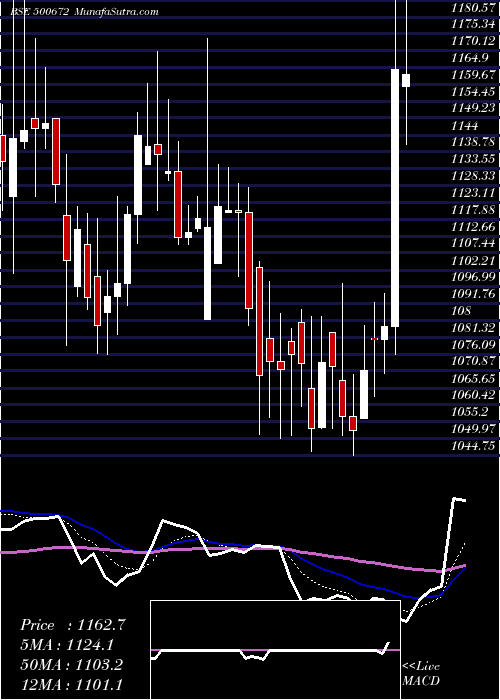This screenshot has width=500, height=700.
Task: Select the 1117.88 price axis label
Action: coord(473,209)
